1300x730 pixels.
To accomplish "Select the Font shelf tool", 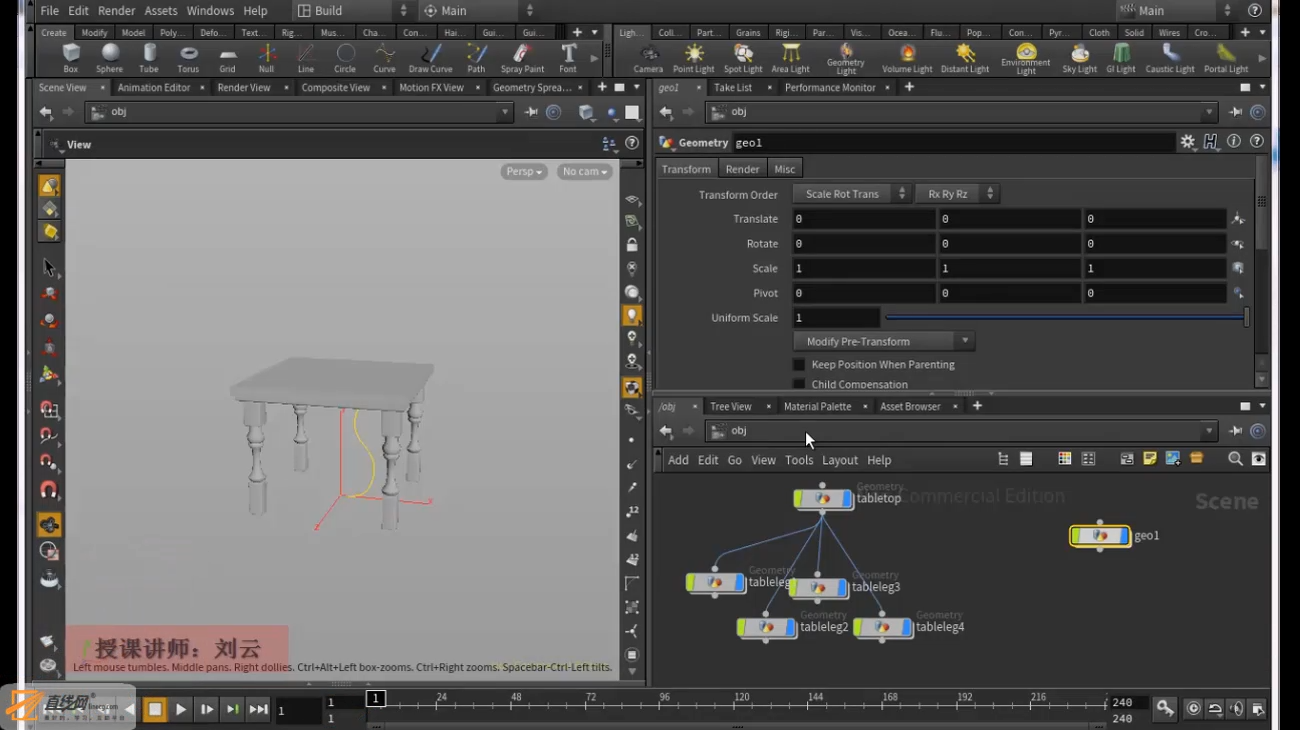I will [x=568, y=58].
